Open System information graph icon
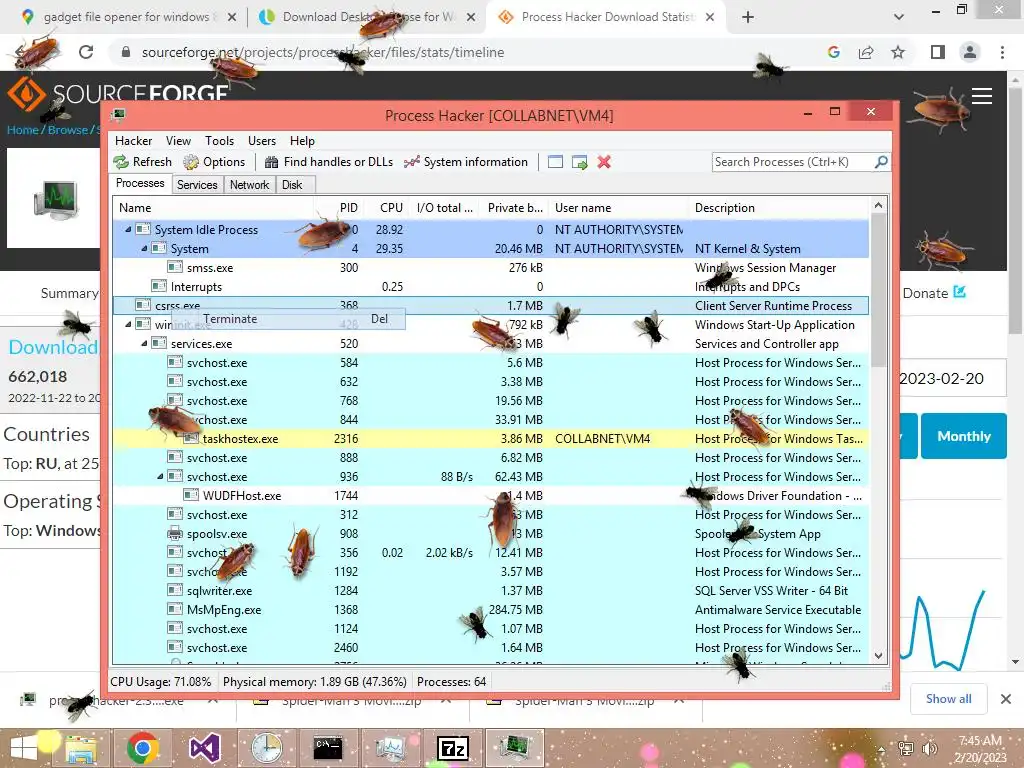Viewport: 1024px width, 768px height. 411,162
